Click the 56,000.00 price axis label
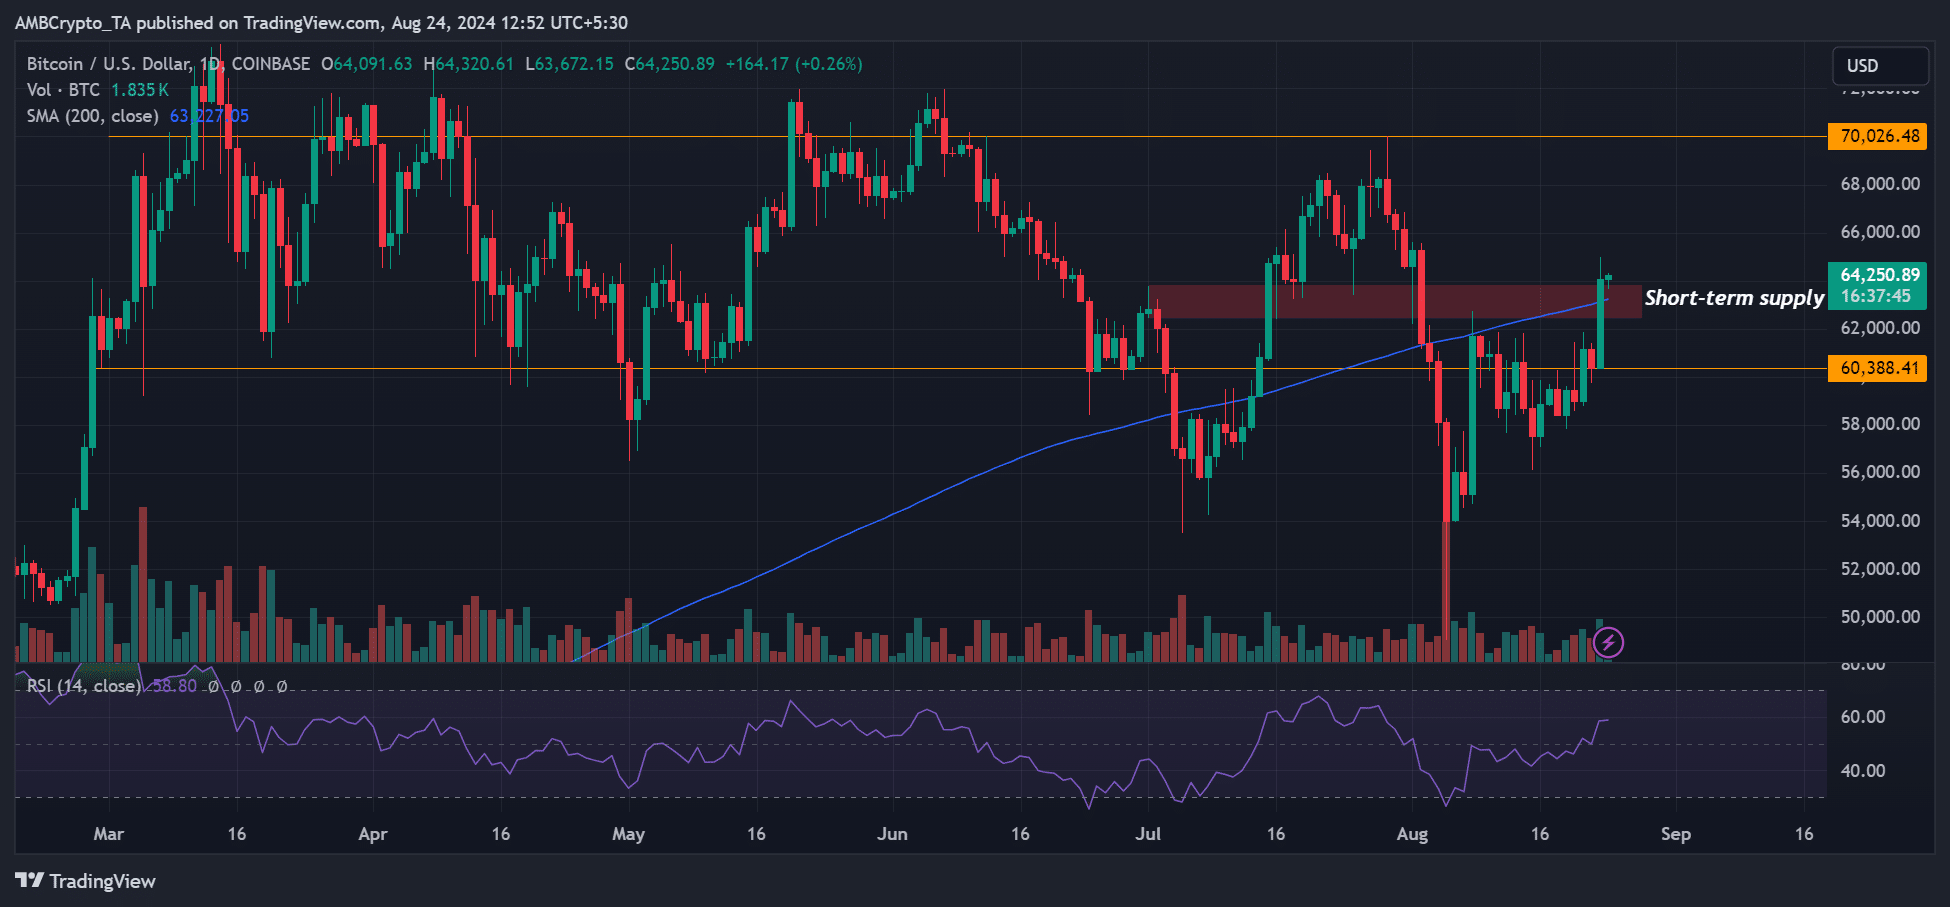1950x907 pixels. pos(1880,472)
